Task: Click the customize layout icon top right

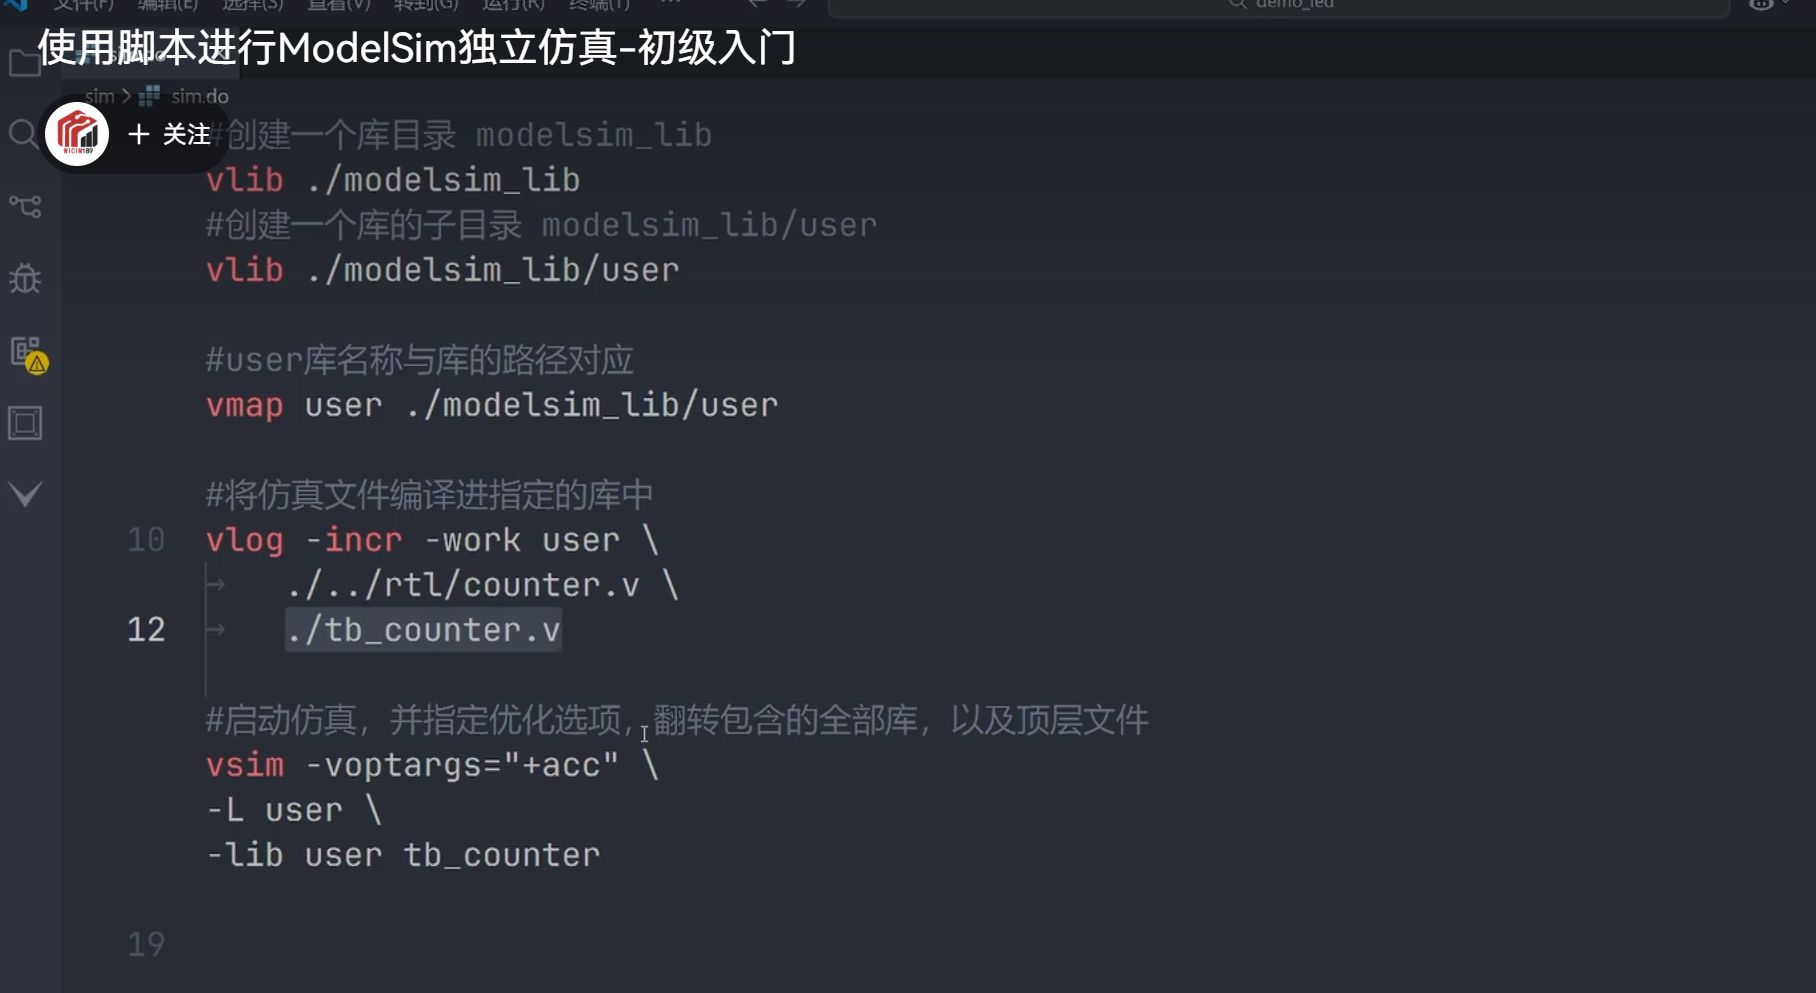Action: click(1763, 5)
